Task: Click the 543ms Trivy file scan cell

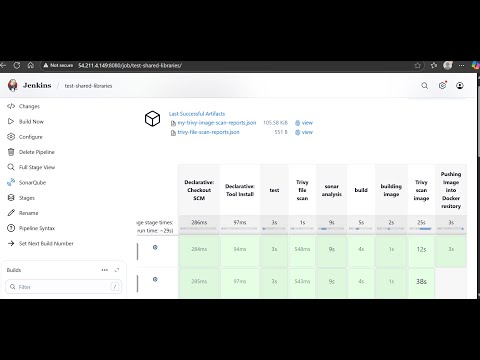Action: [x=302, y=282]
